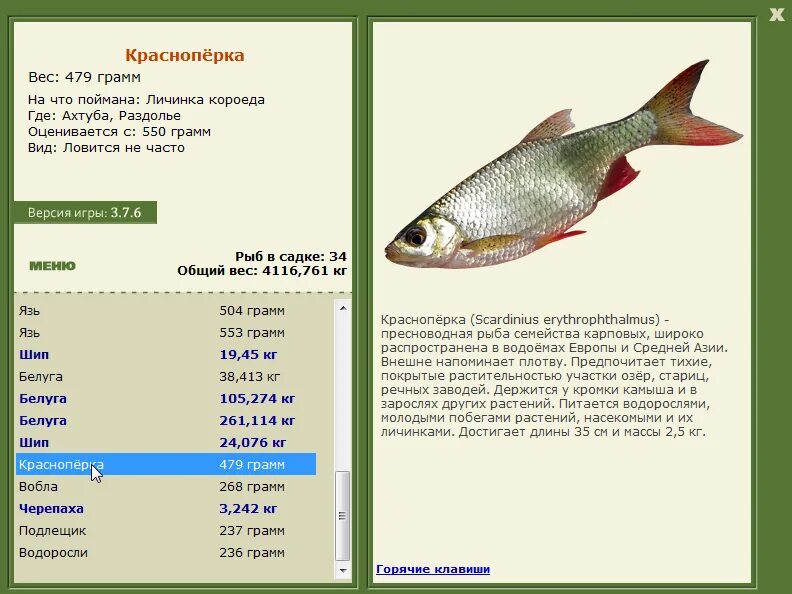Select the Черепаха 3,242 кг row

point(166,509)
